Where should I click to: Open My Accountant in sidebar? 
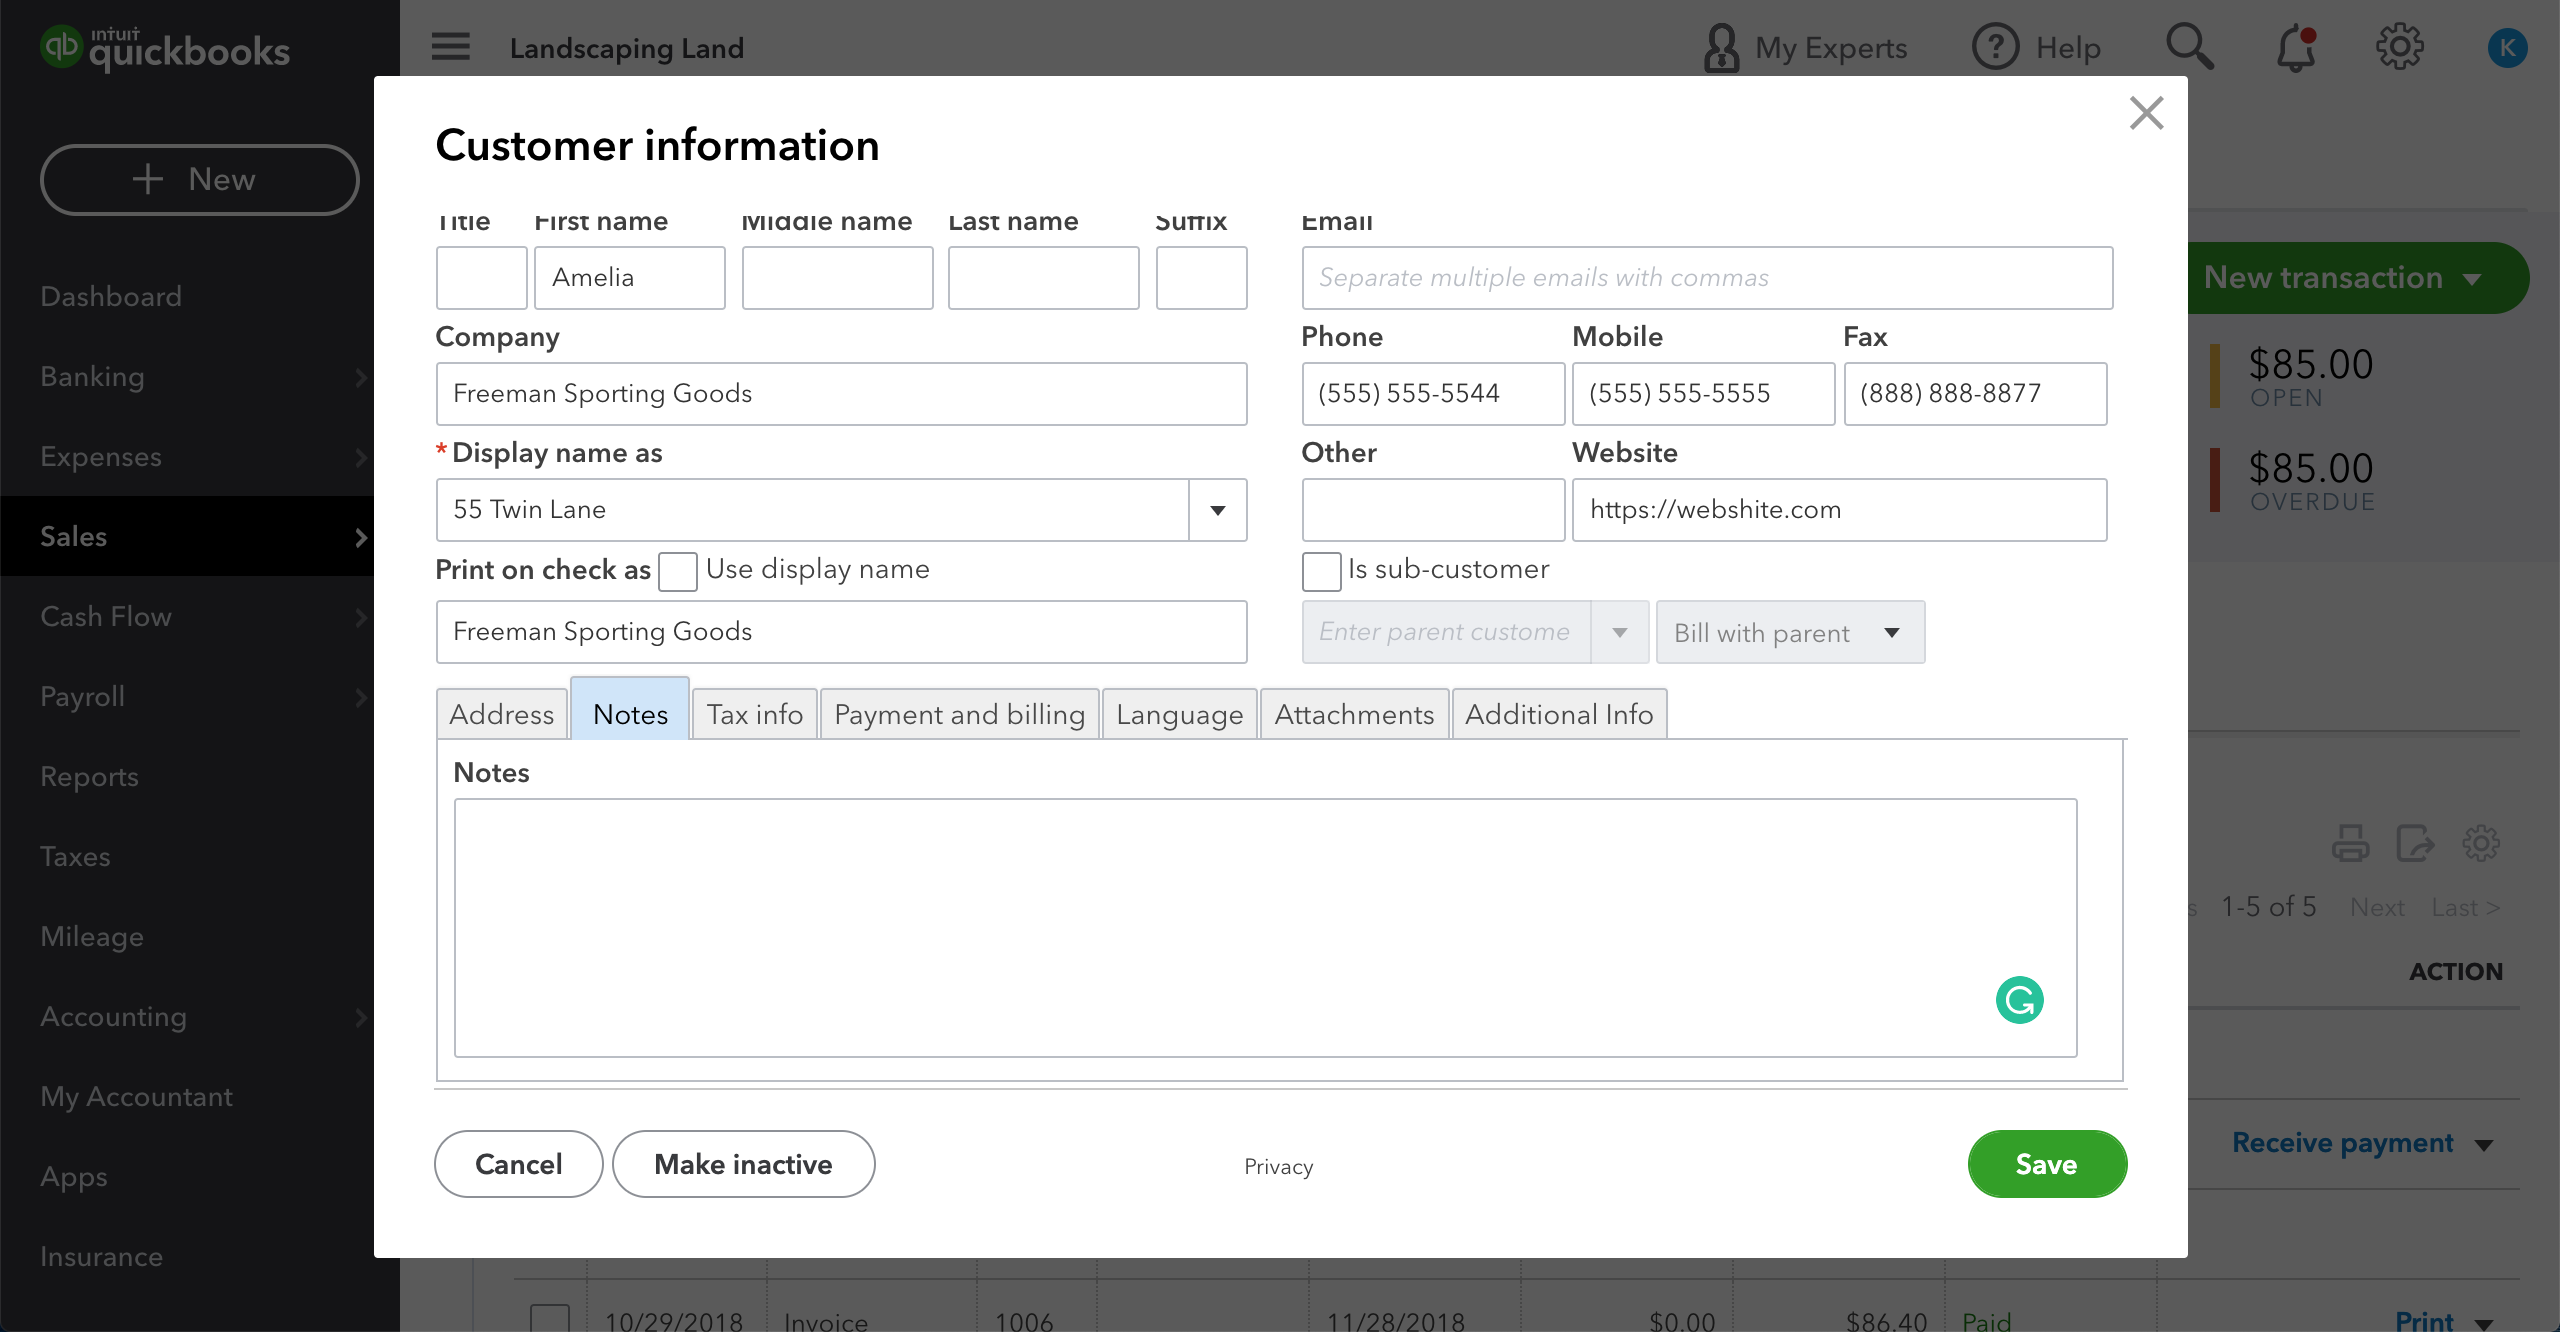coord(136,1097)
